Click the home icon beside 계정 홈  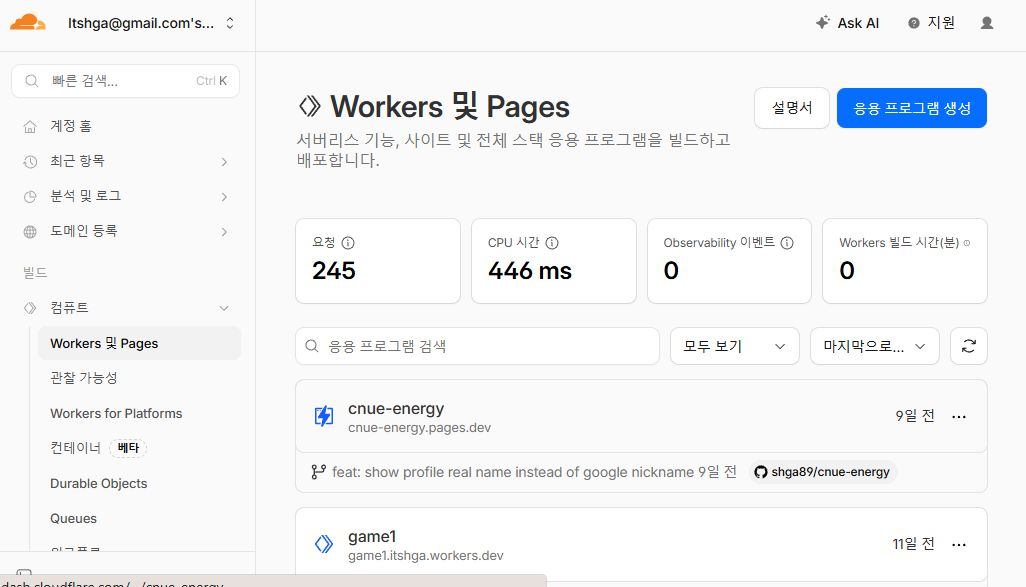[30, 126]
